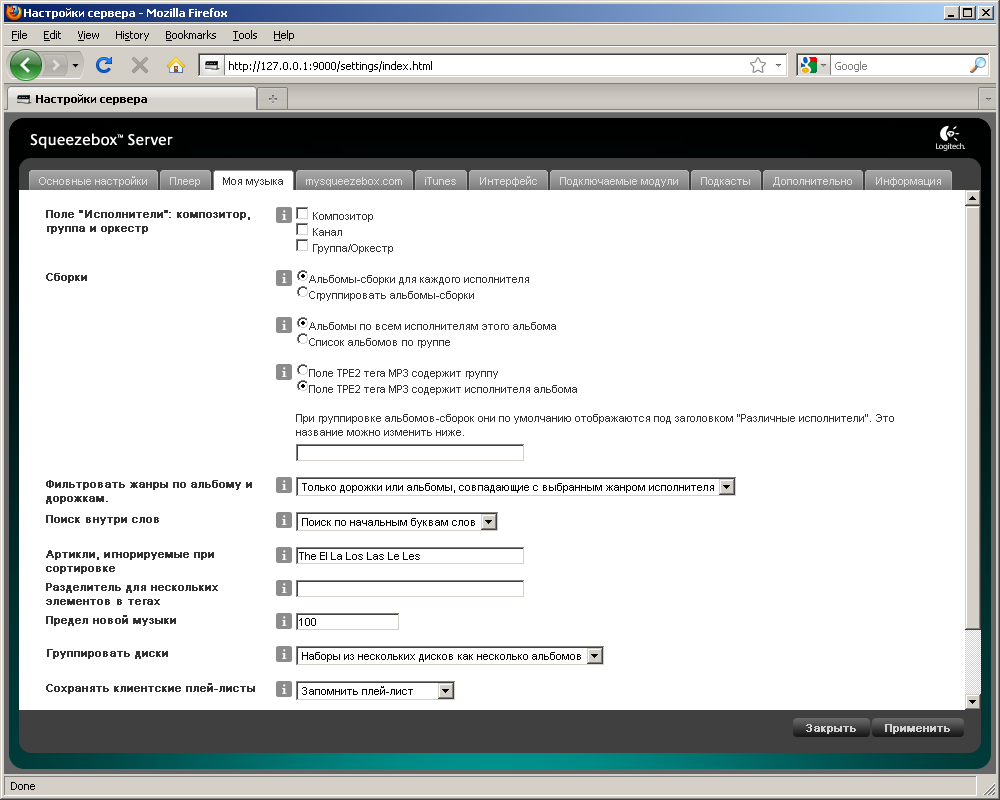Viewport: 1000px width, 800px height.
Task: Switch to Подключаемые модули tab
Action: coord(619,181)
